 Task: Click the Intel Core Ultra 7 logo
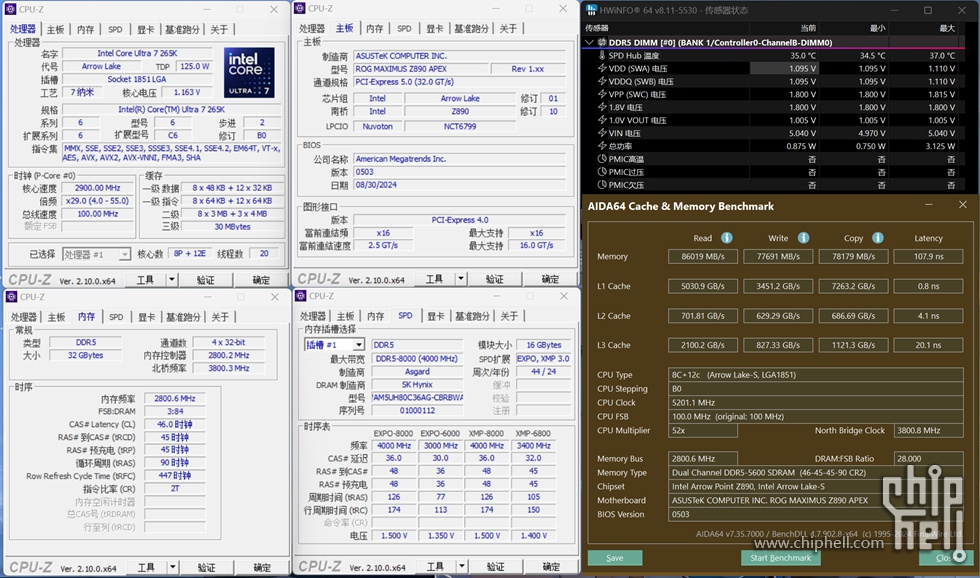pyautogui.click(x=249, y=72)
